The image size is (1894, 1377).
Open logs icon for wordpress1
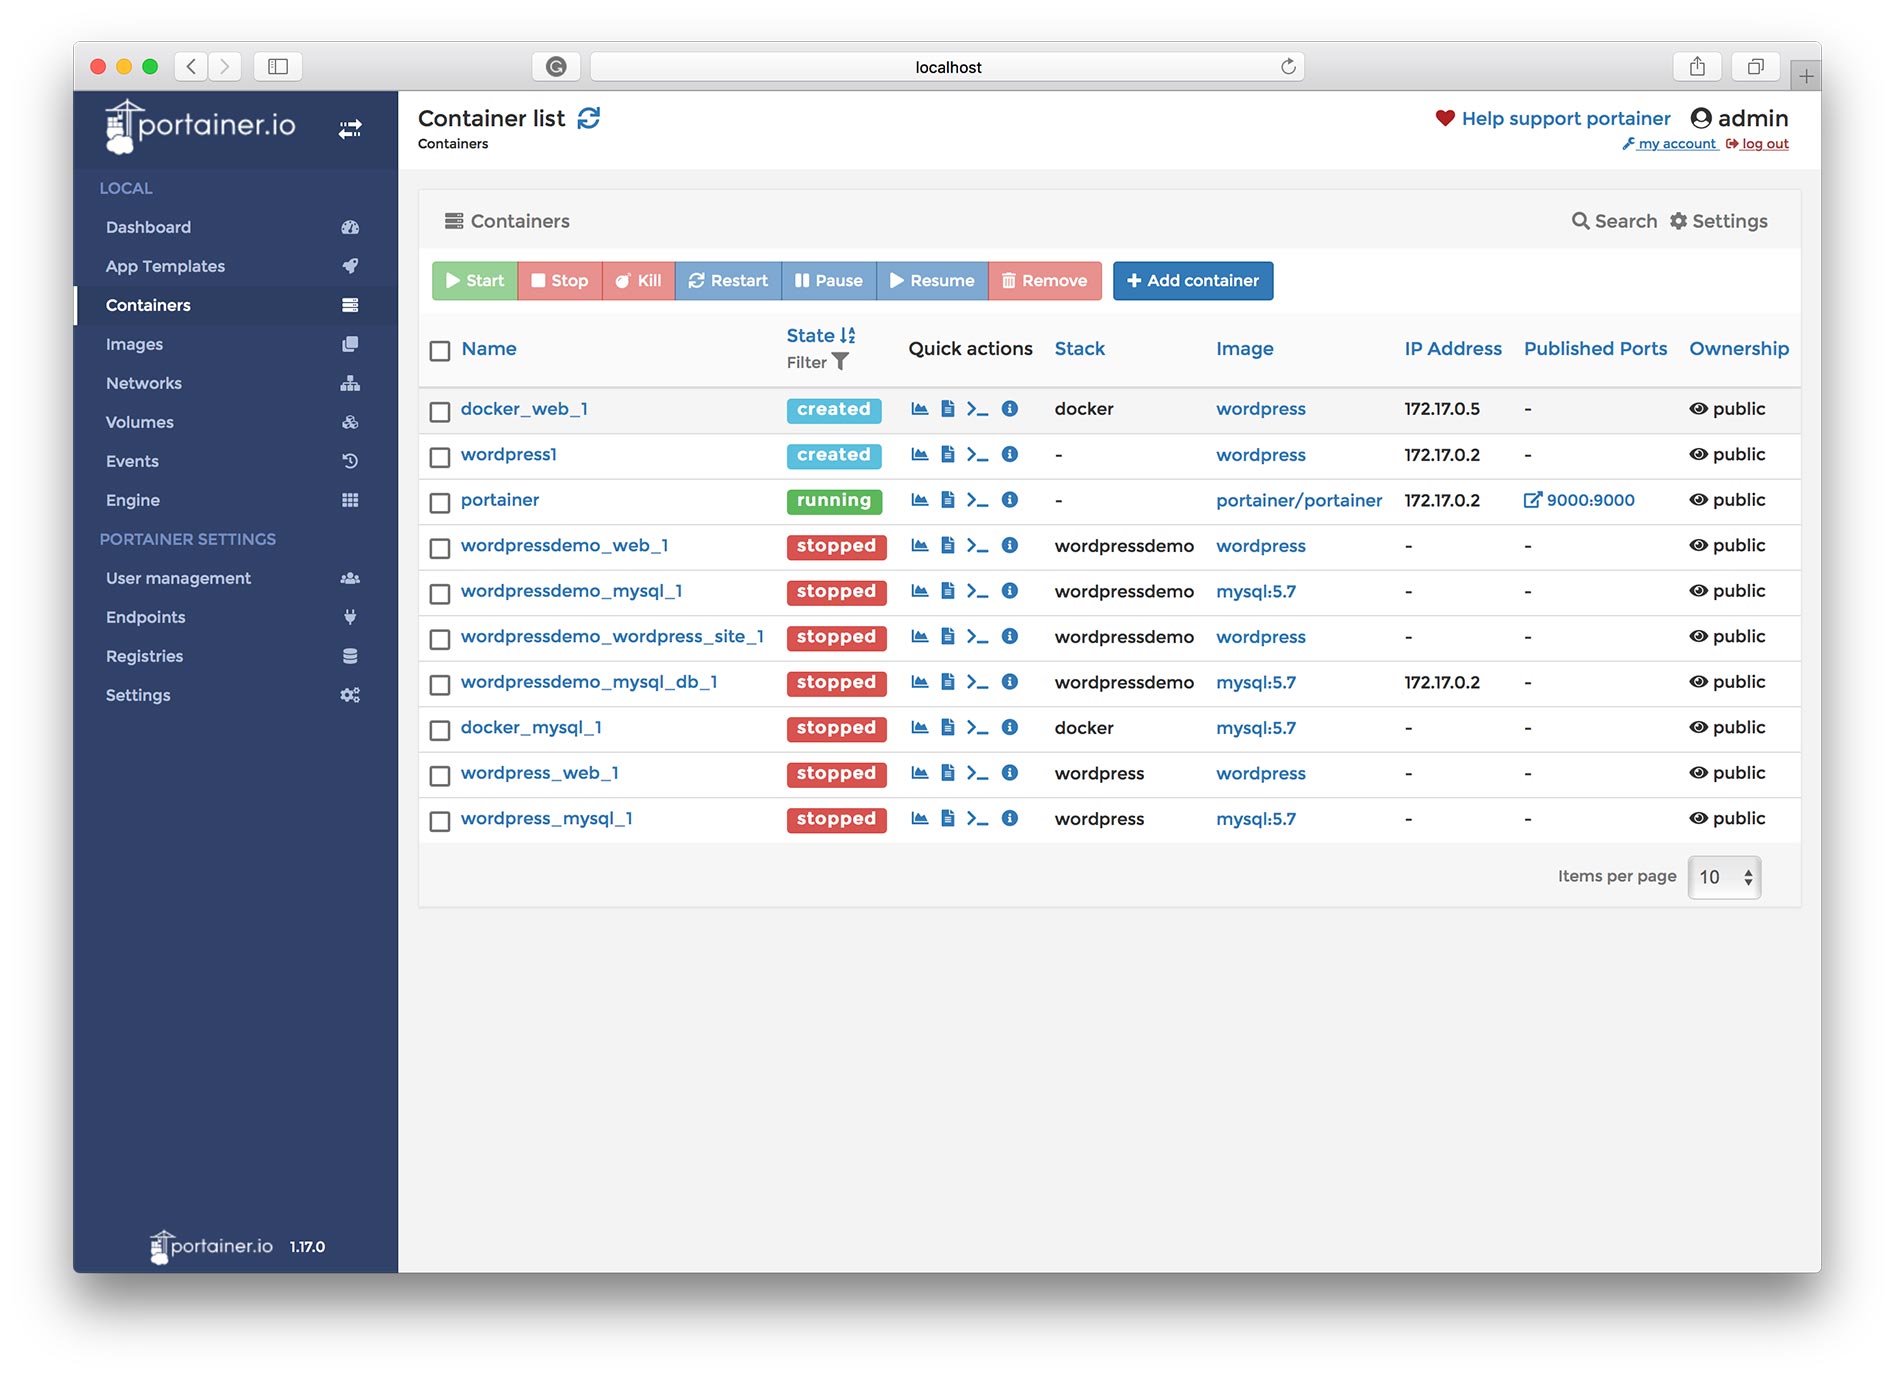[948, 455]
